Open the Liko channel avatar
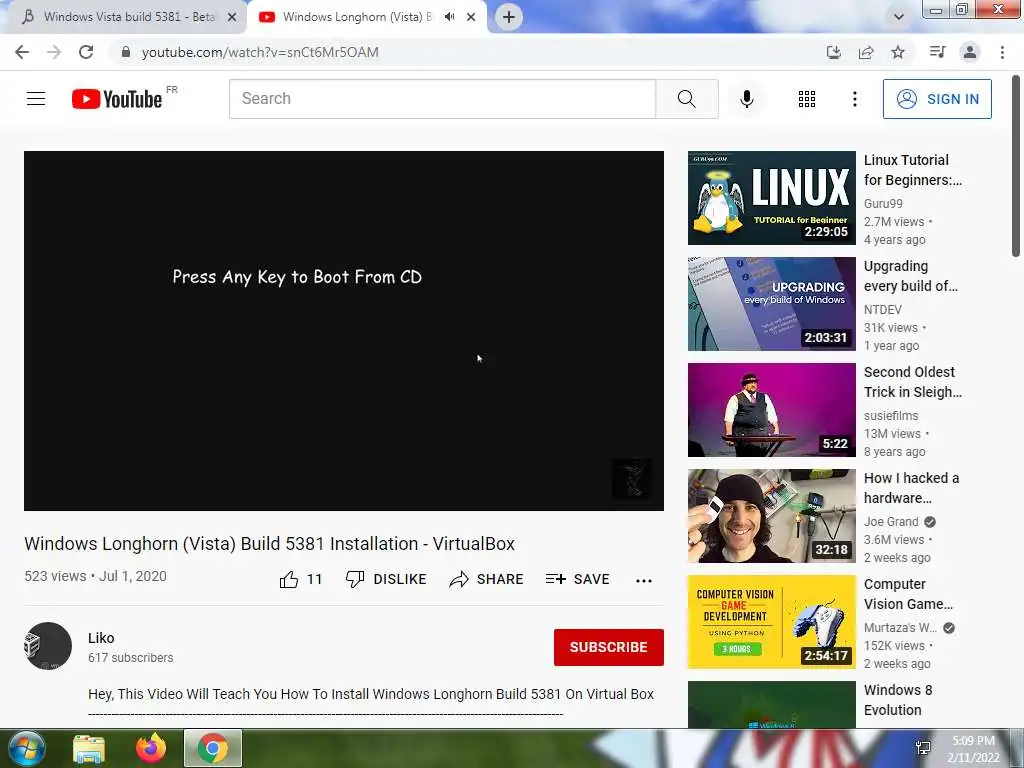The image size is (1024, 768). coord(48,646)
